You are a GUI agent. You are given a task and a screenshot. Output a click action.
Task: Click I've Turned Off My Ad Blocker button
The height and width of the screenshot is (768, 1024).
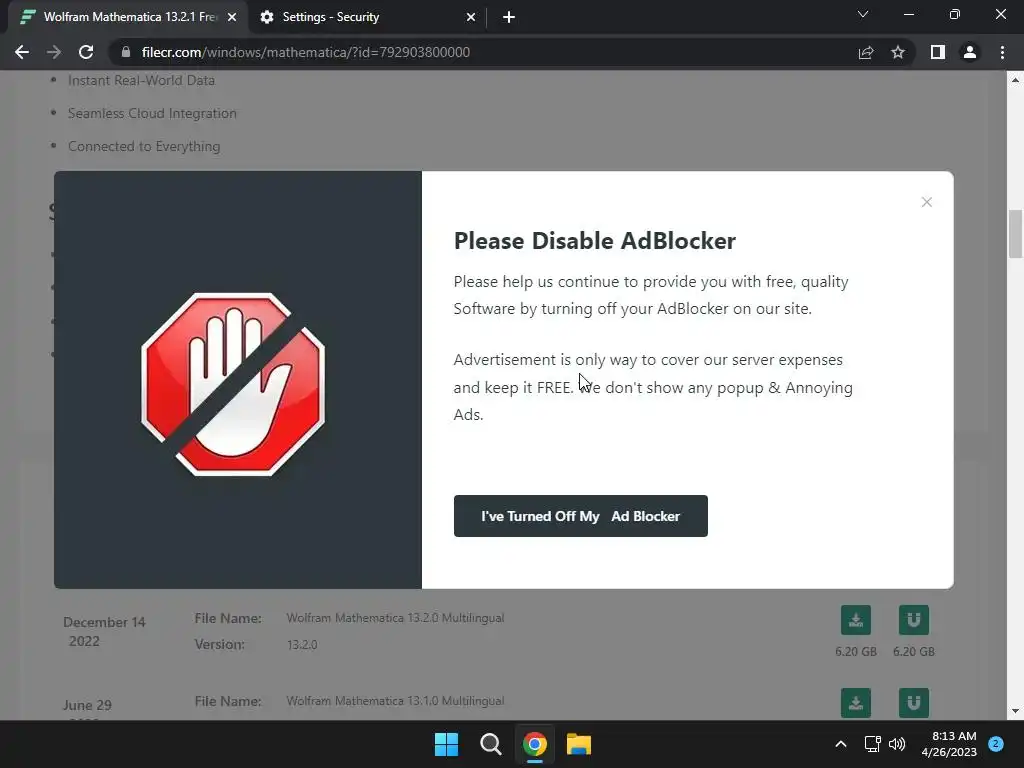(581, 516)
